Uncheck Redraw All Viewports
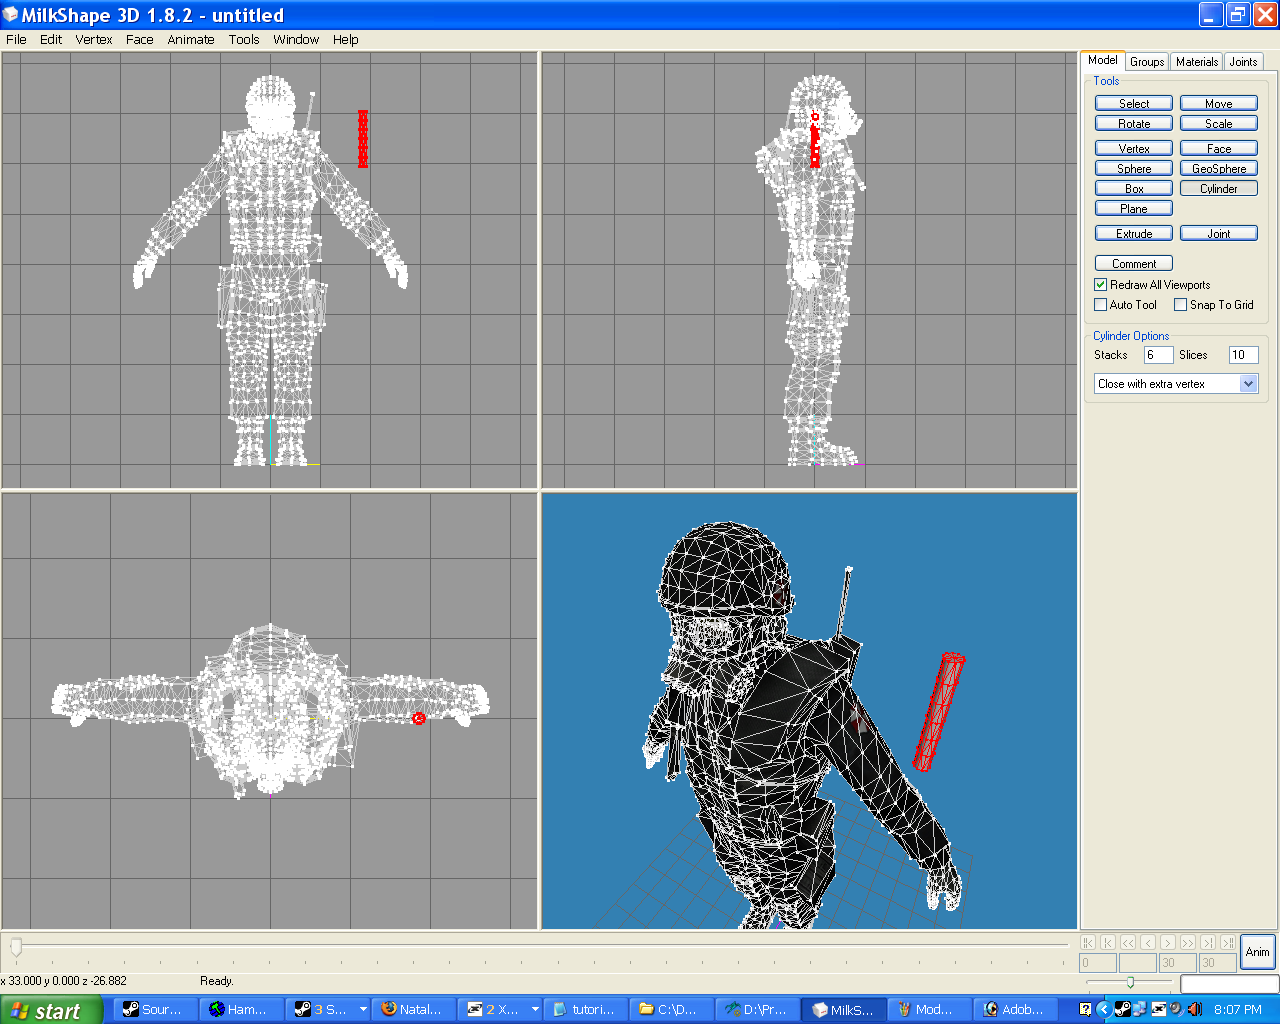1280x1024 pixels. click(x=1100, y=284)
